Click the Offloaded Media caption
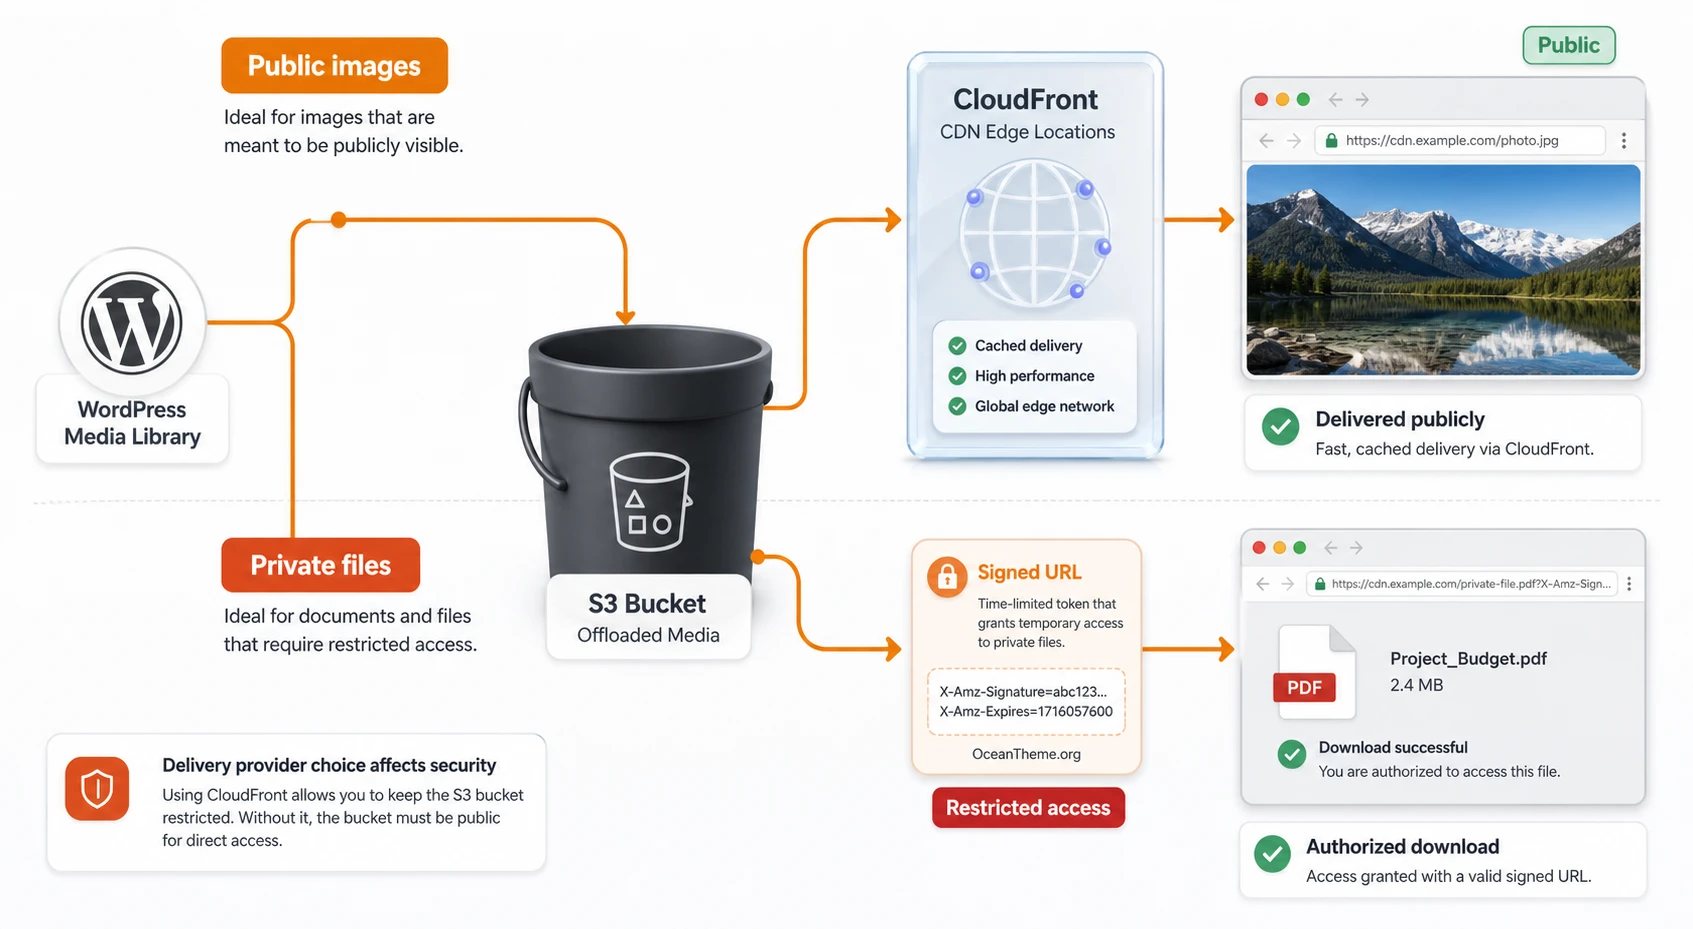Viewport: 1693px width, 929px height. coord(648,635)
